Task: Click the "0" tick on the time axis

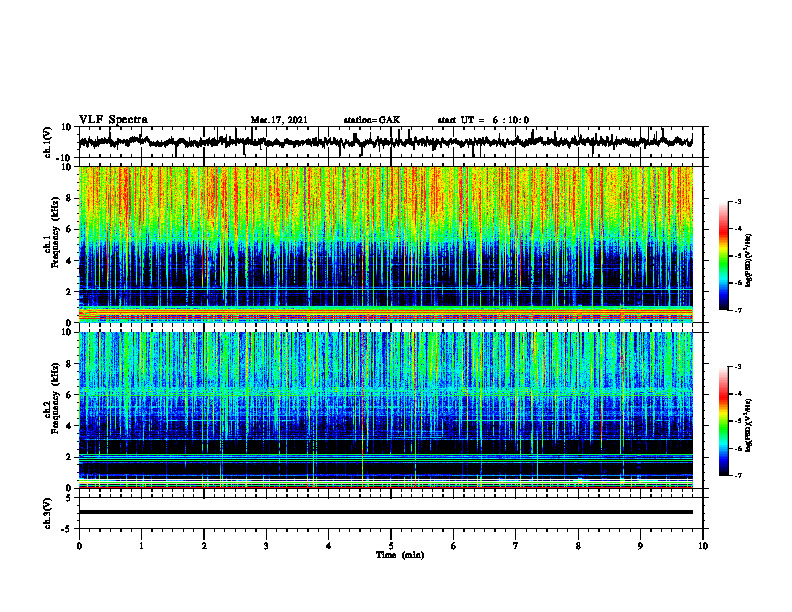Action: pyautogui.click(x=79, y=546)
